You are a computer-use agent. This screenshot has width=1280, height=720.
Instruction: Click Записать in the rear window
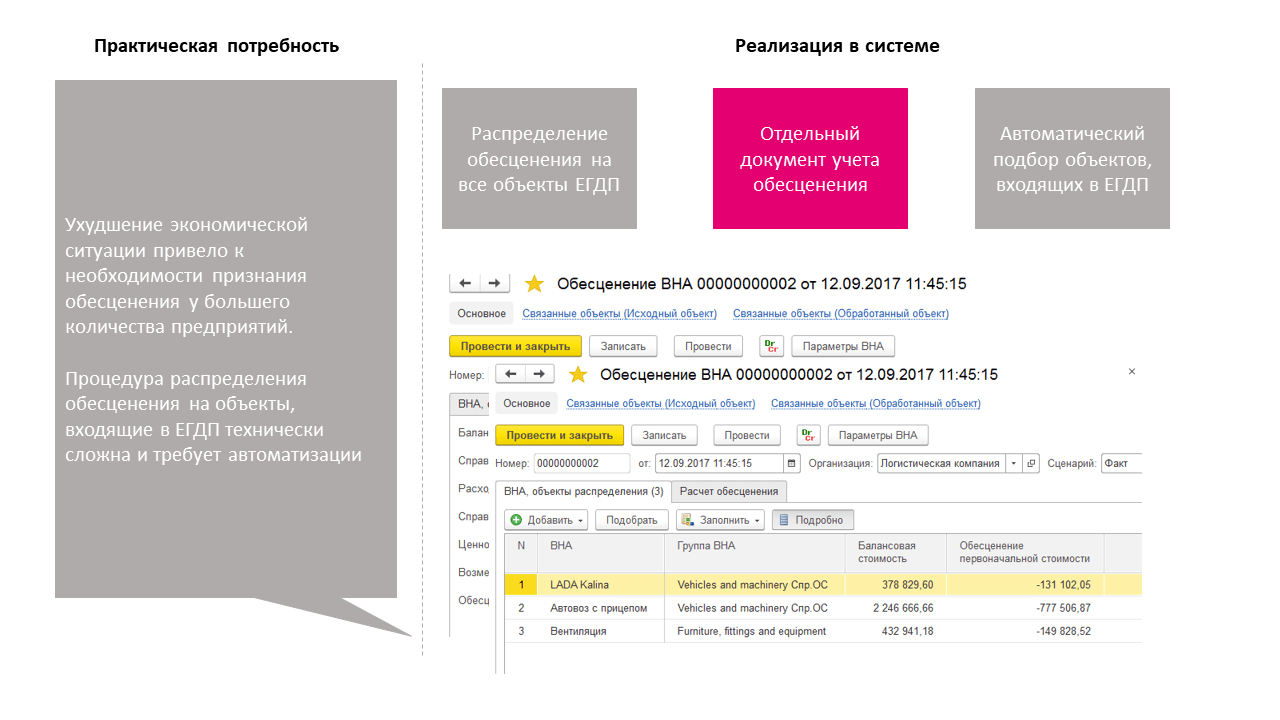click(x=624, y=346)
